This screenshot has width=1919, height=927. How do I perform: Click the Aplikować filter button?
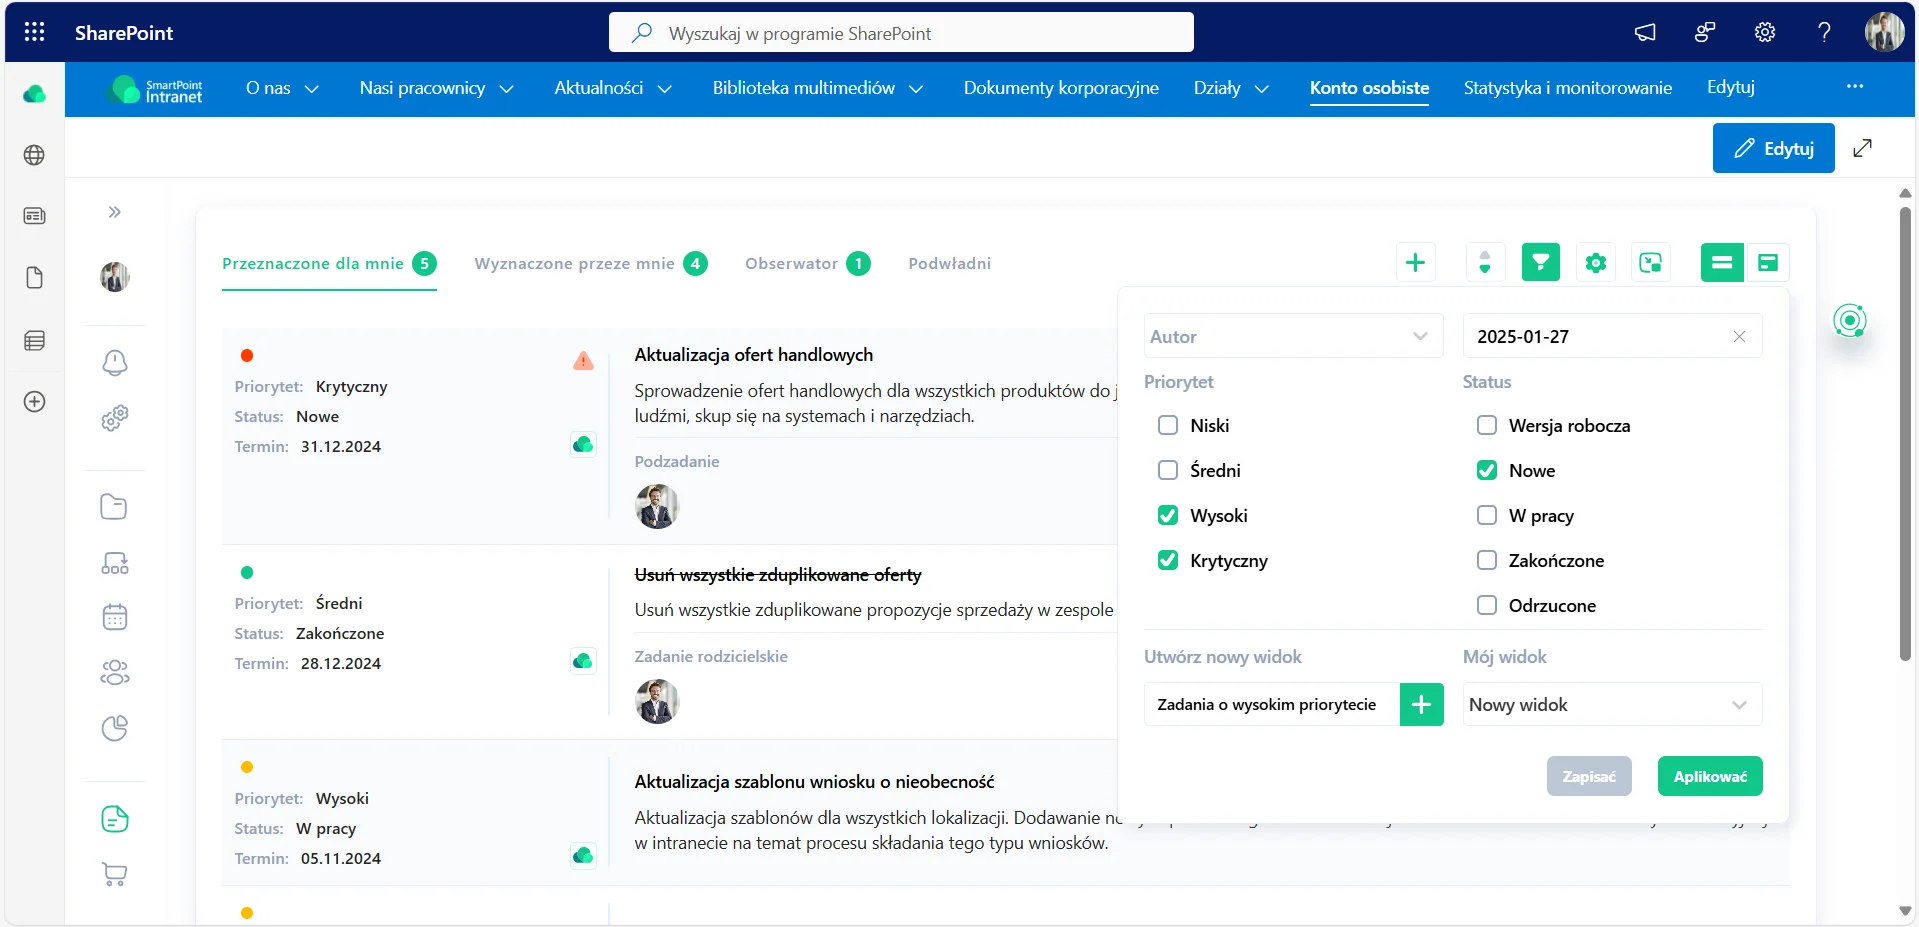[1710, 777]
